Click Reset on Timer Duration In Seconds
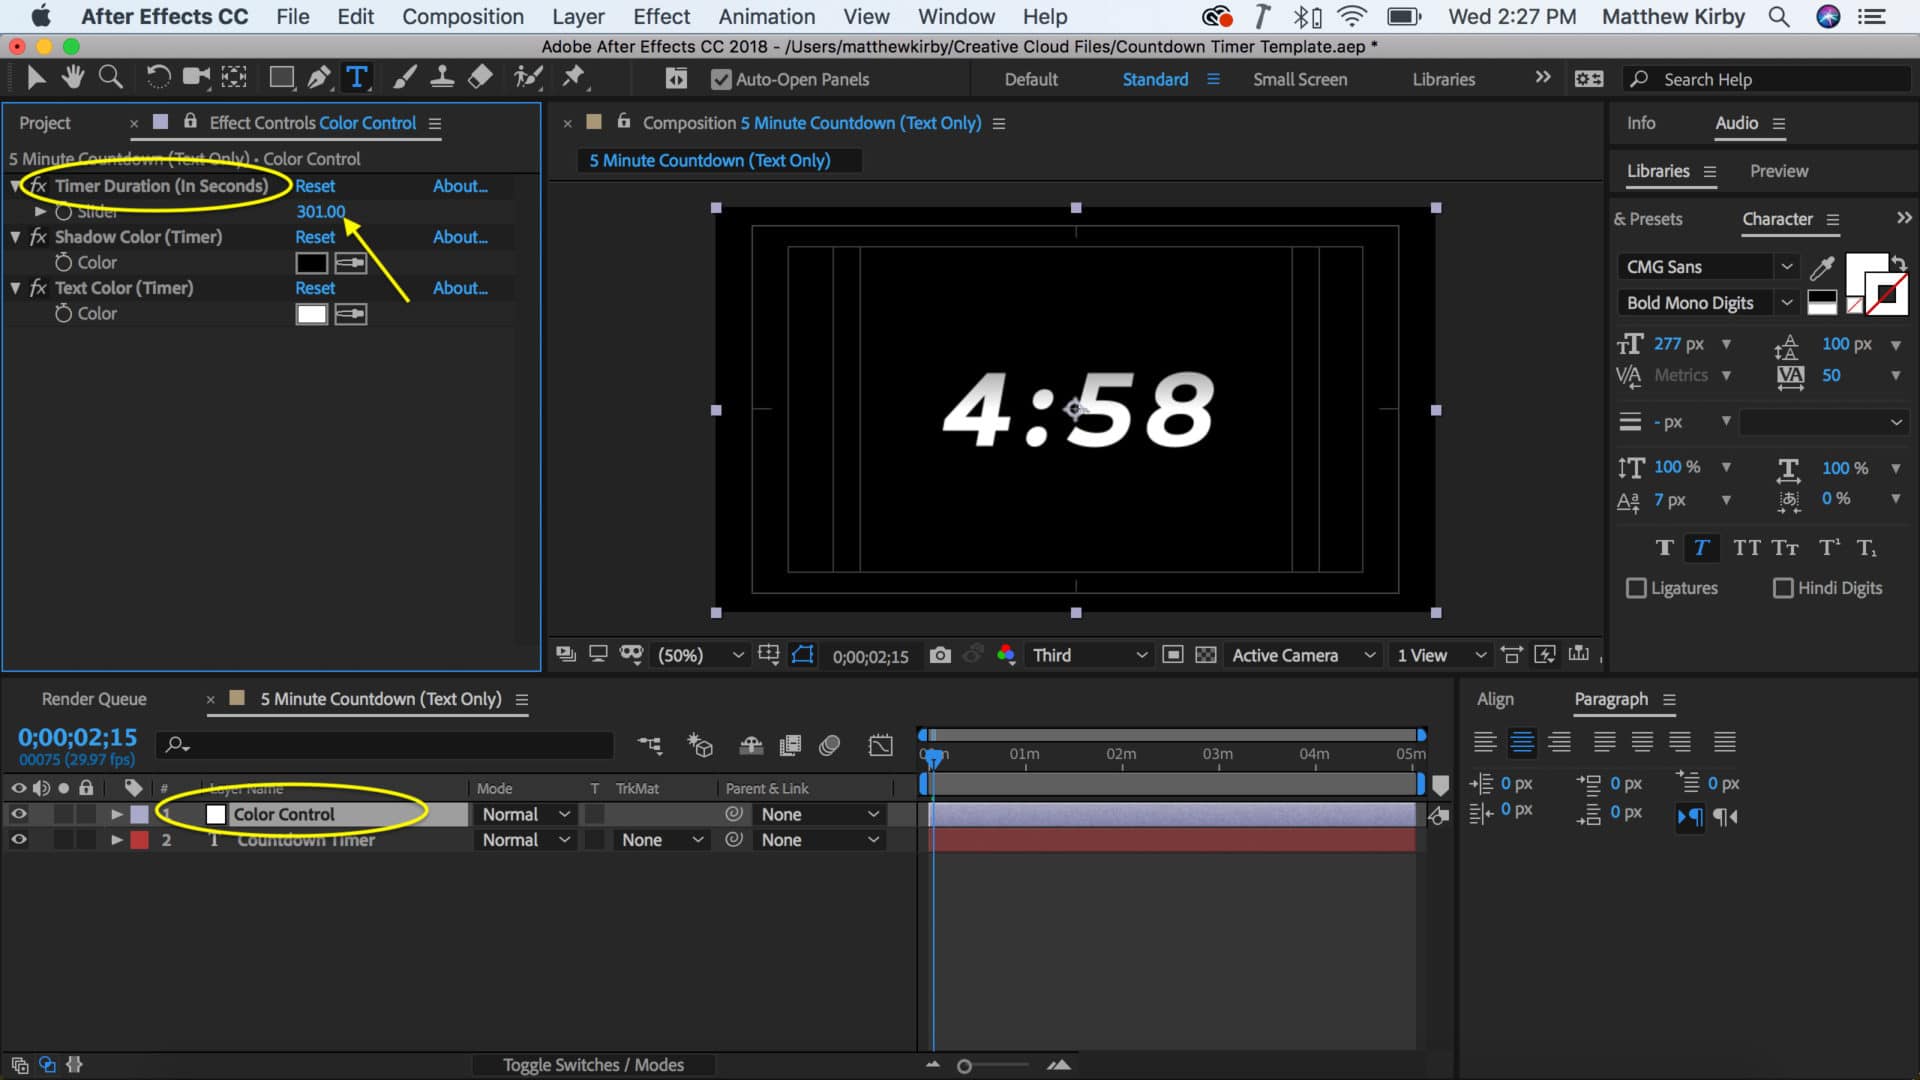 (314, 185)
